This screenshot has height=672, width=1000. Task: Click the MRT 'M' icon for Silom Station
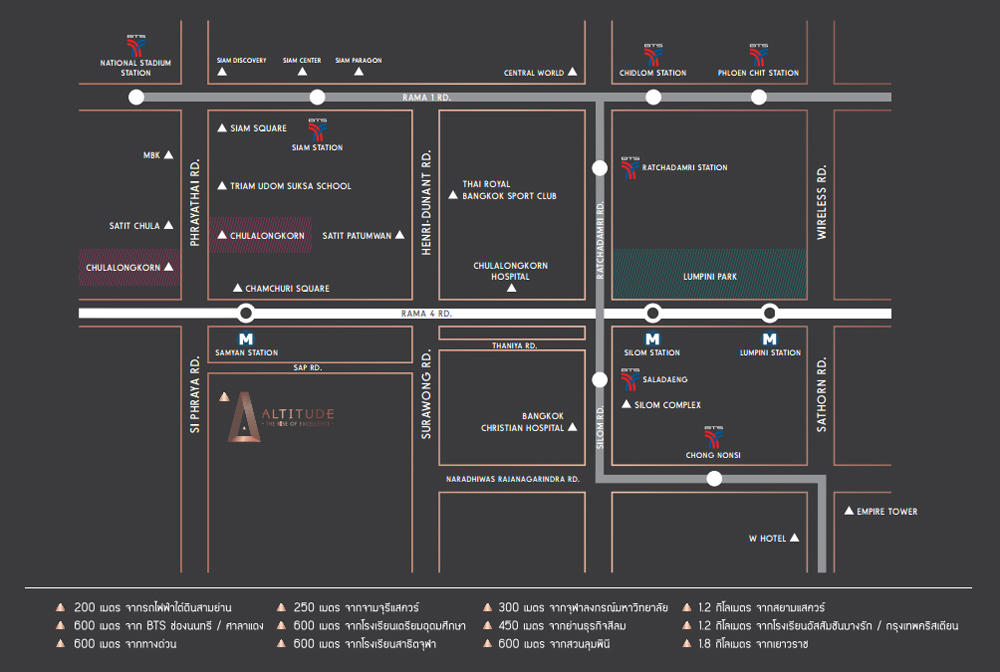tap(652, 339)
